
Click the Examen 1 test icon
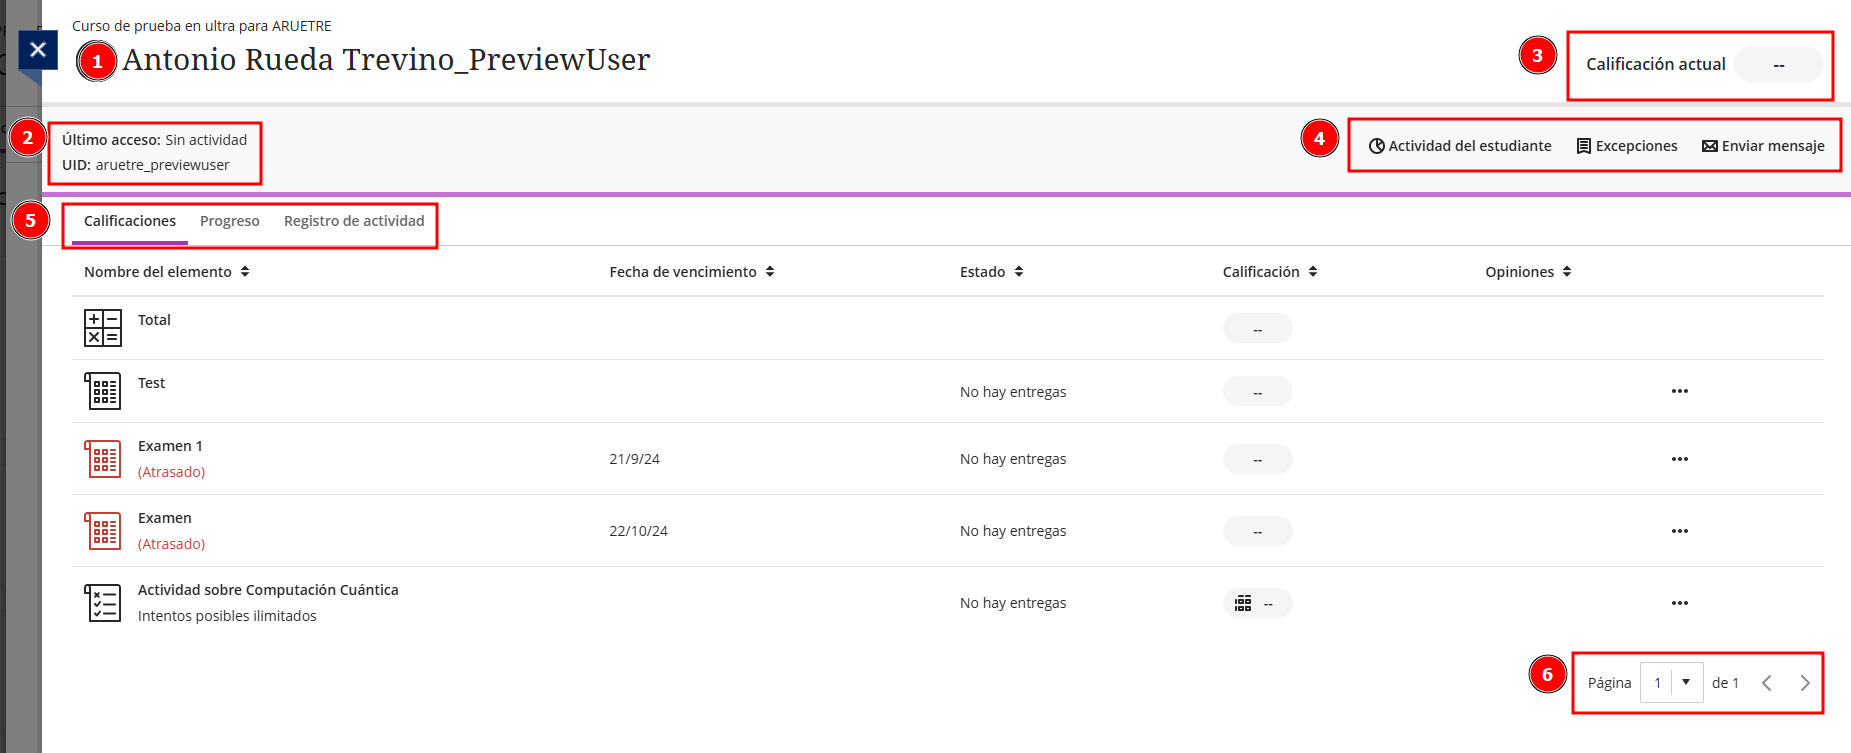(x=103, y=459)
